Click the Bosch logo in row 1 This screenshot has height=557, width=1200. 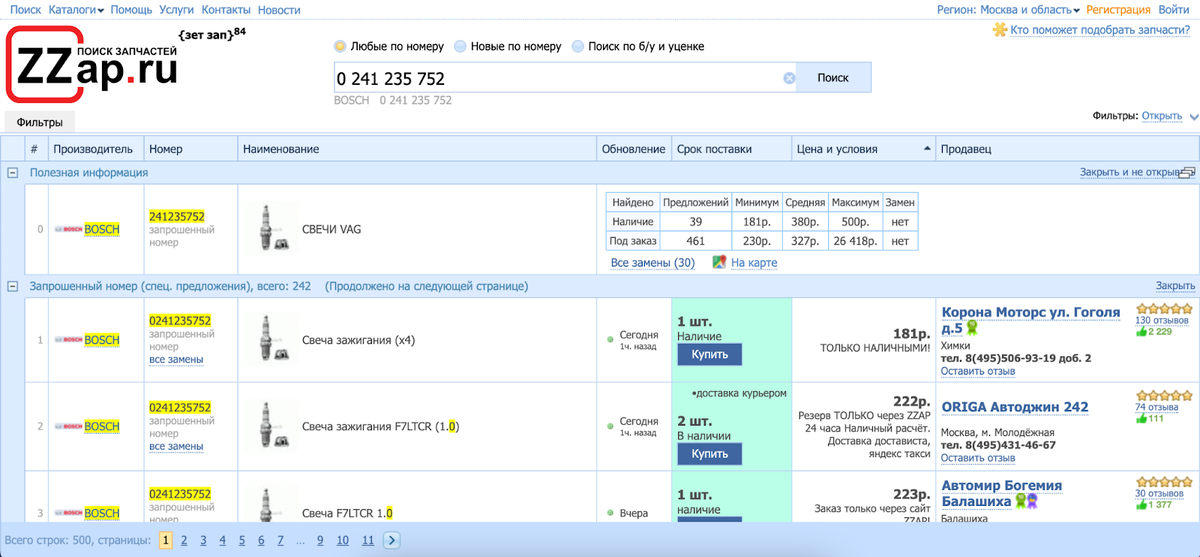pyautogui.click(x=69, y=340)
